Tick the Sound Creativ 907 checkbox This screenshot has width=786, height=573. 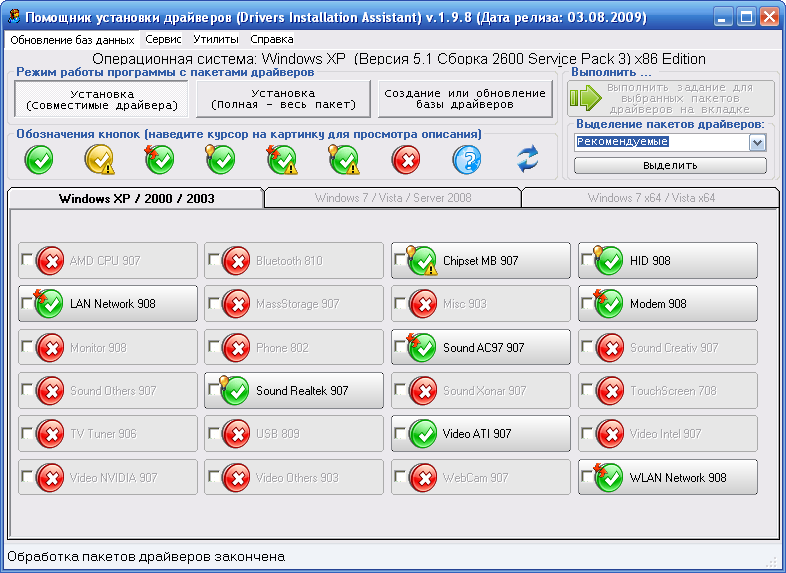pos(586,346)
